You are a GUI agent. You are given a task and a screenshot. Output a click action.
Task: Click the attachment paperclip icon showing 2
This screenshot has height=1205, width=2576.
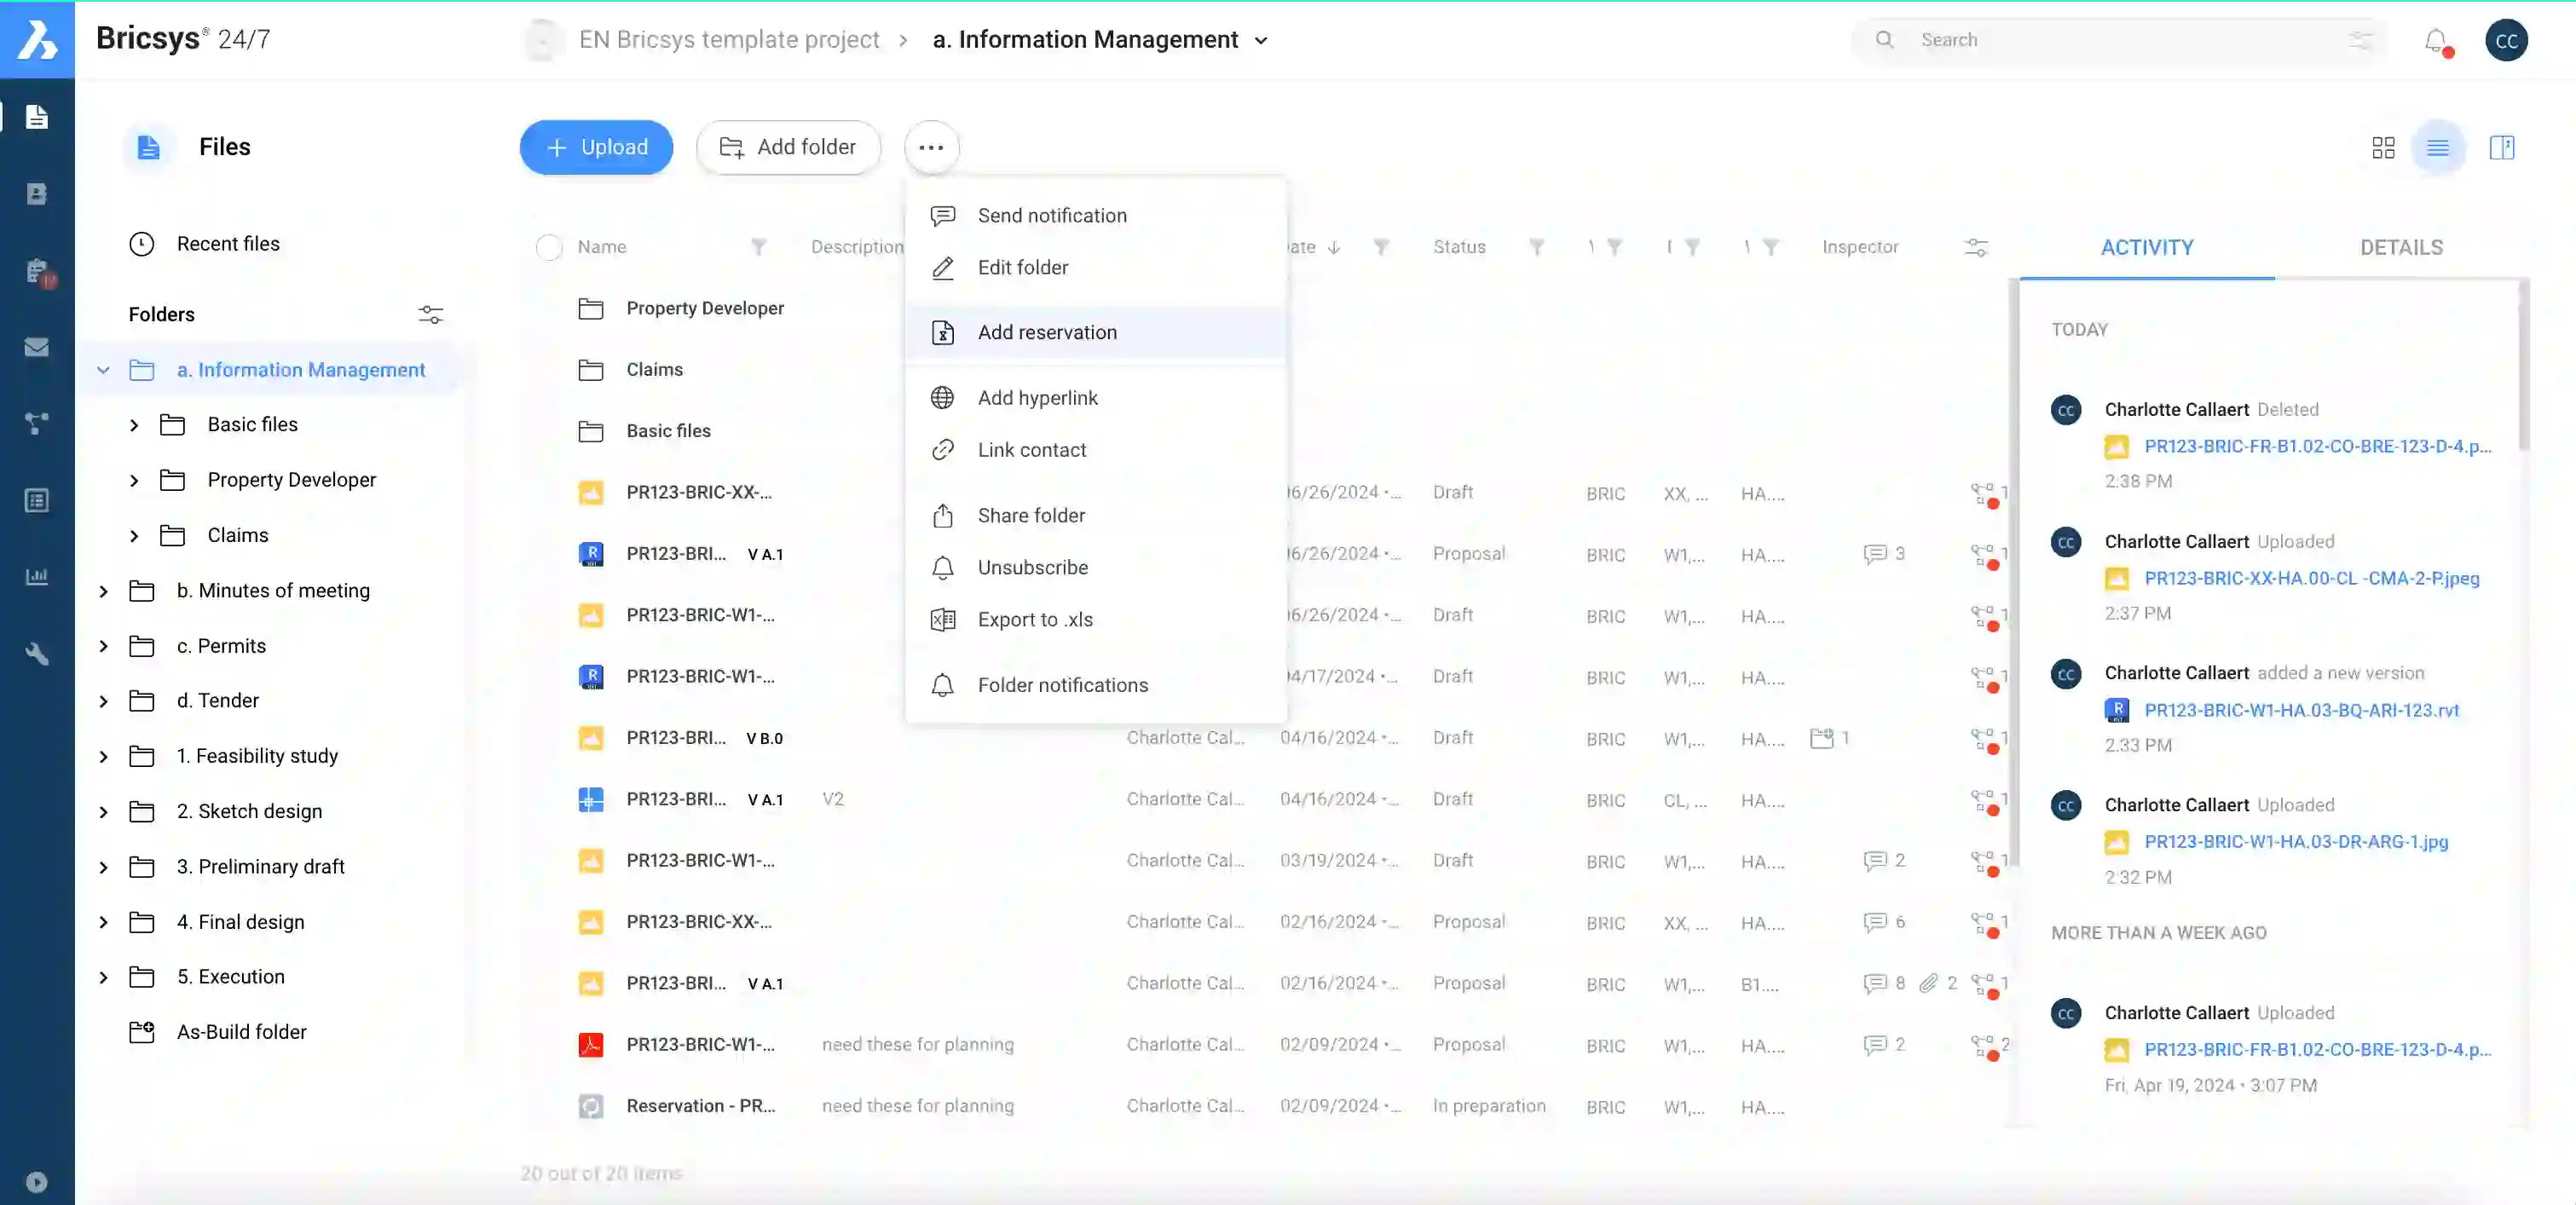[x=1937, y=983]
